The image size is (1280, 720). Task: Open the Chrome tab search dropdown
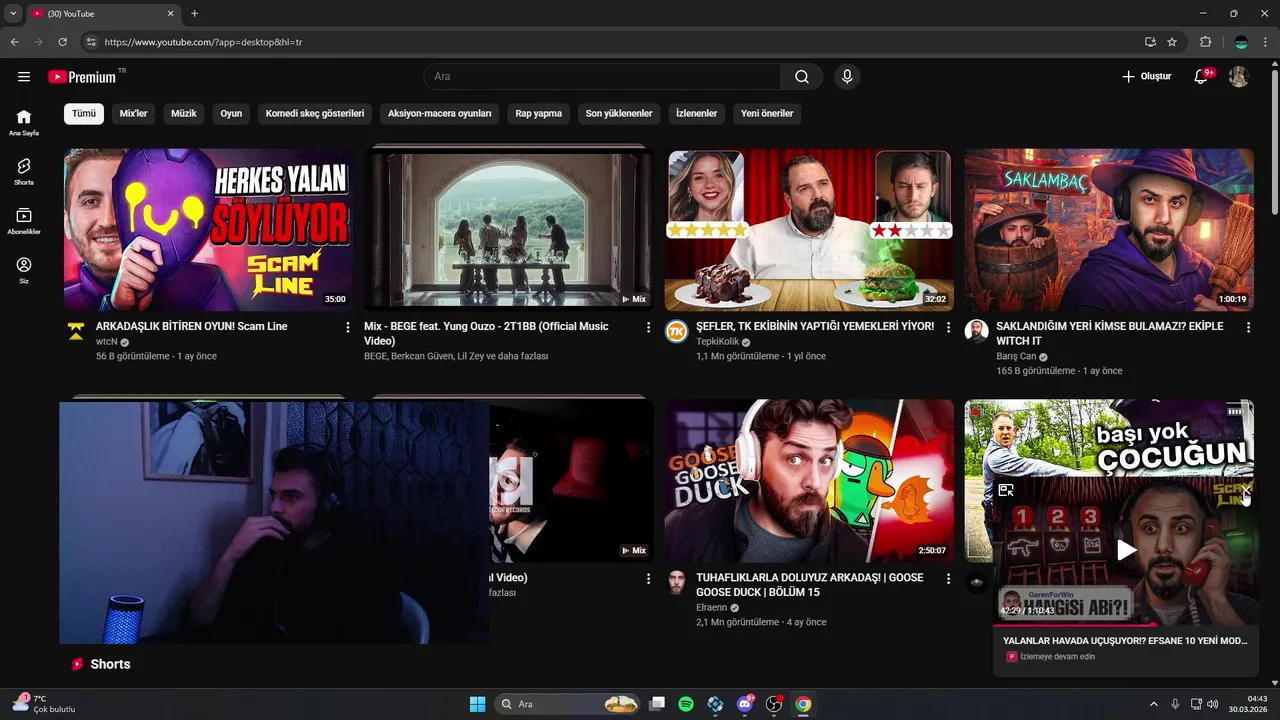[x=13, y=14]
